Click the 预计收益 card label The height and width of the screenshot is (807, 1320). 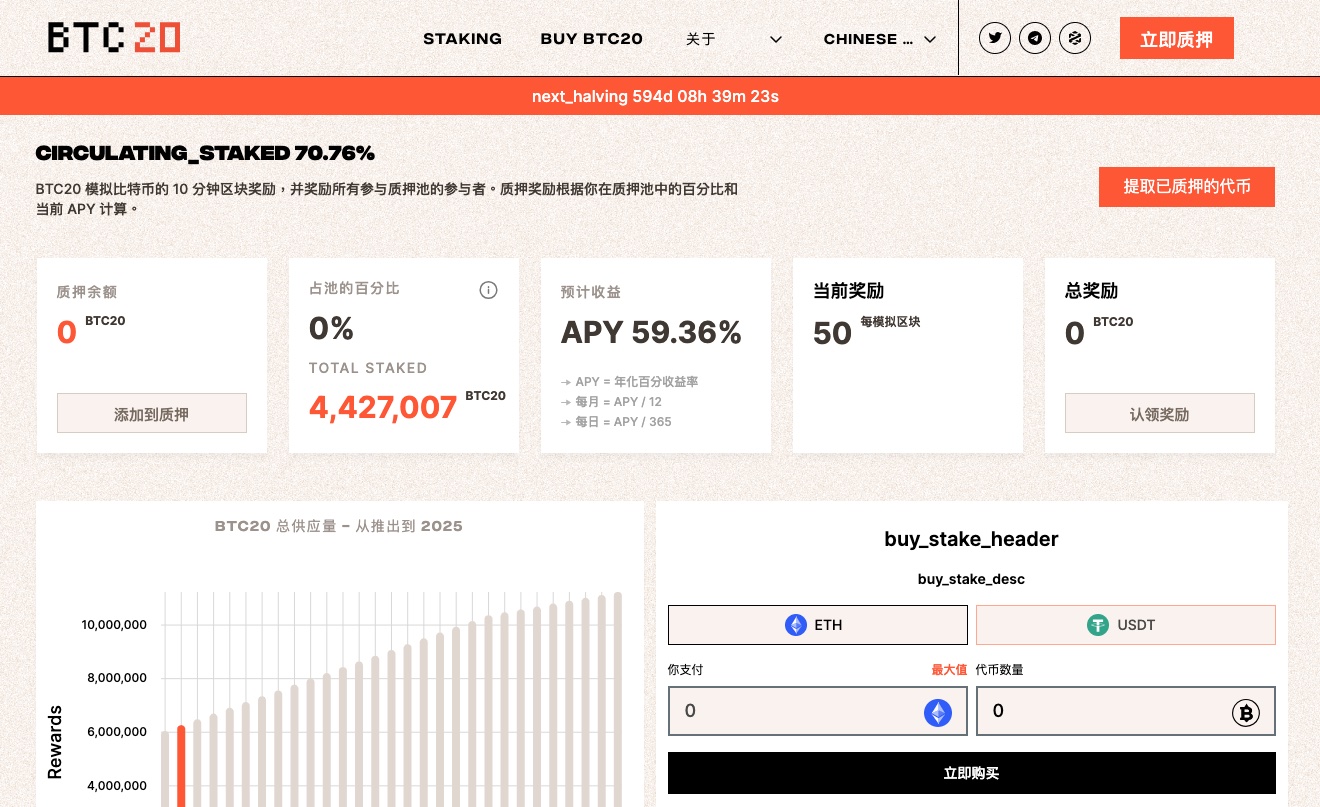point(591,292)
